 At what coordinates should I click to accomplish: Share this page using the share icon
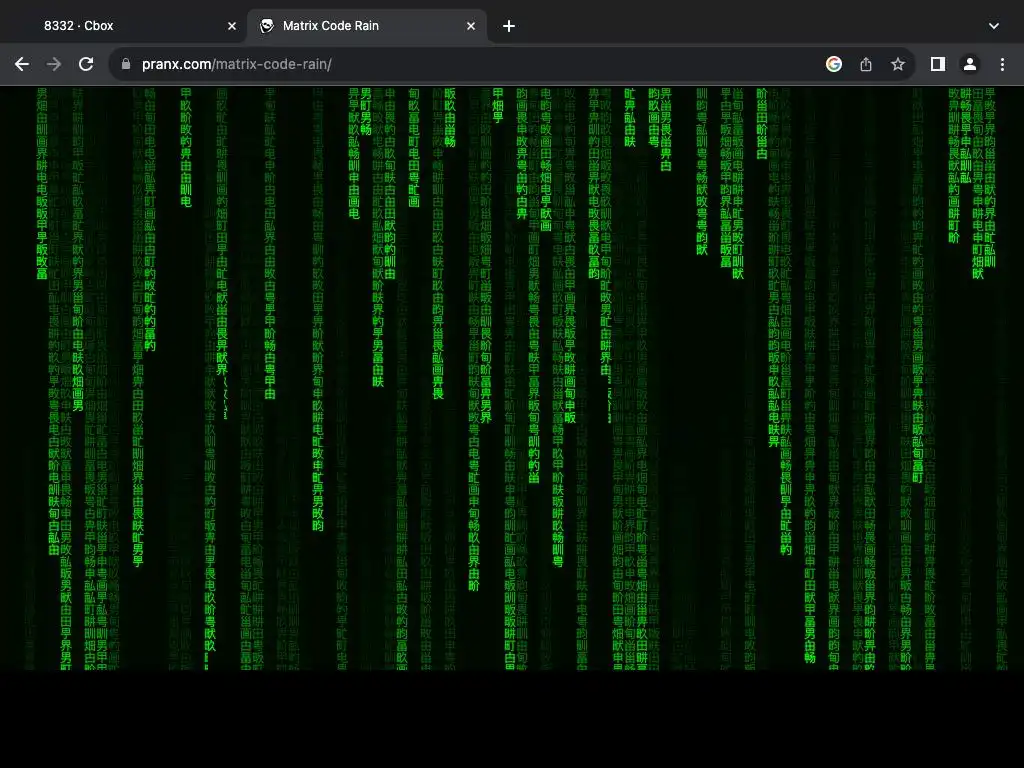click(x=866, y=64)
